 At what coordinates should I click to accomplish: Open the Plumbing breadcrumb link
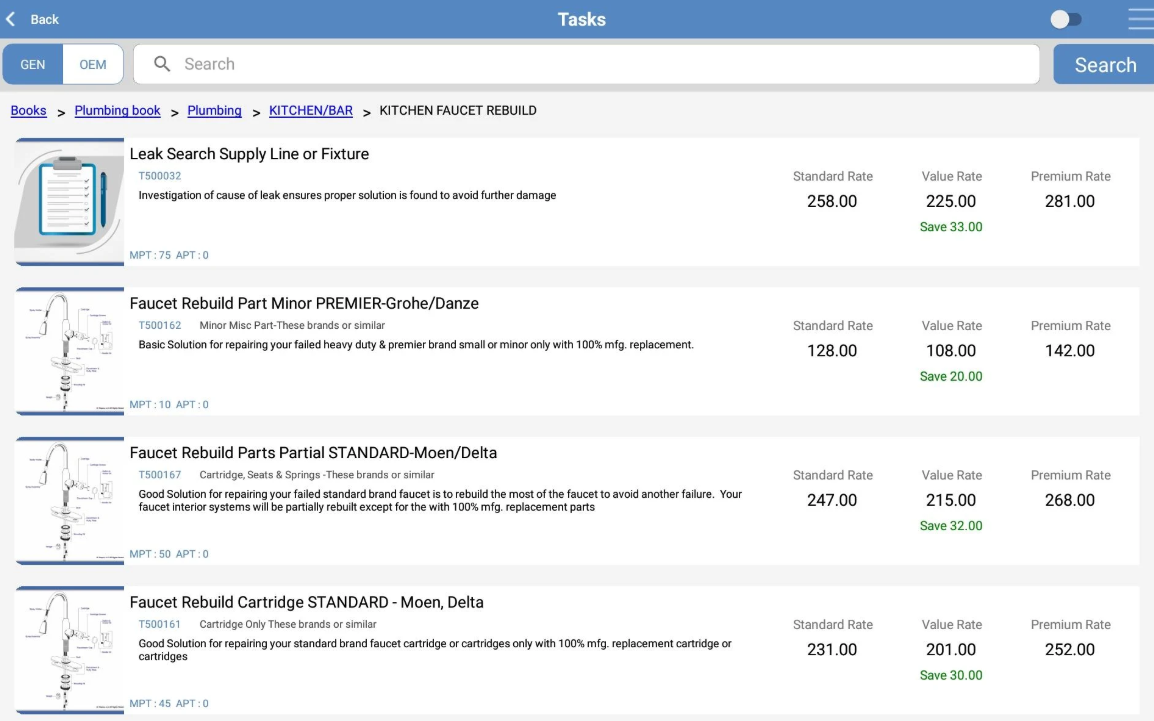214,110
